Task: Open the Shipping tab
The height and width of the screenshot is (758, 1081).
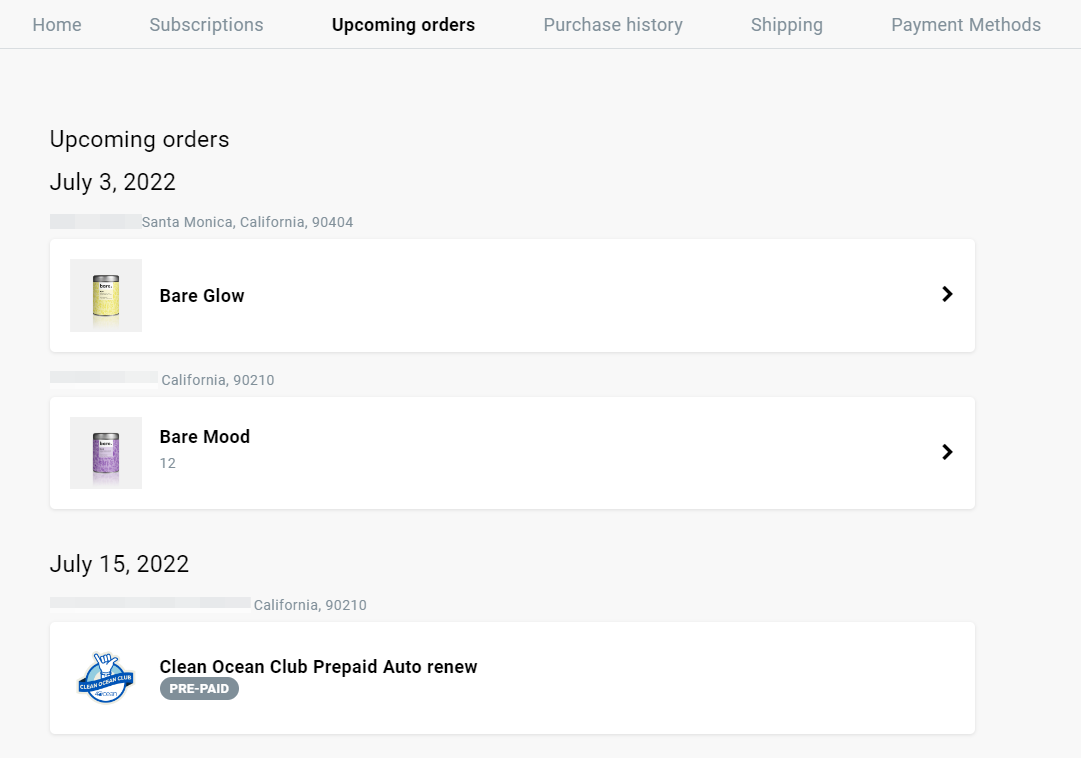Action: (x=787, y=25)
